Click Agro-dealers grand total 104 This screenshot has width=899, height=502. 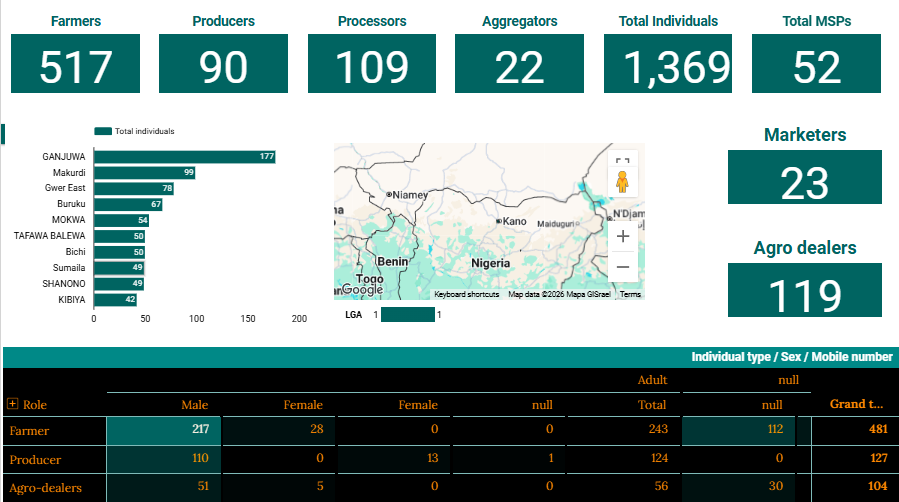pos(855,488)
